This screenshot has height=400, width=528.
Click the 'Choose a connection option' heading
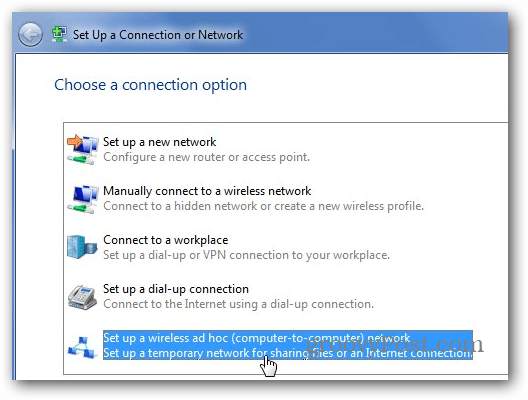click(151, 85)
